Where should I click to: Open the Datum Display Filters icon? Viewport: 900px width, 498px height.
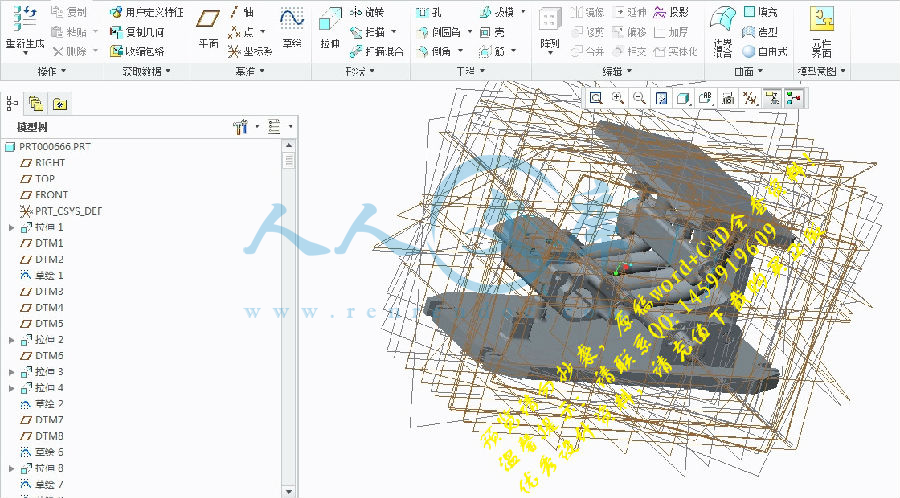(750, 99)
